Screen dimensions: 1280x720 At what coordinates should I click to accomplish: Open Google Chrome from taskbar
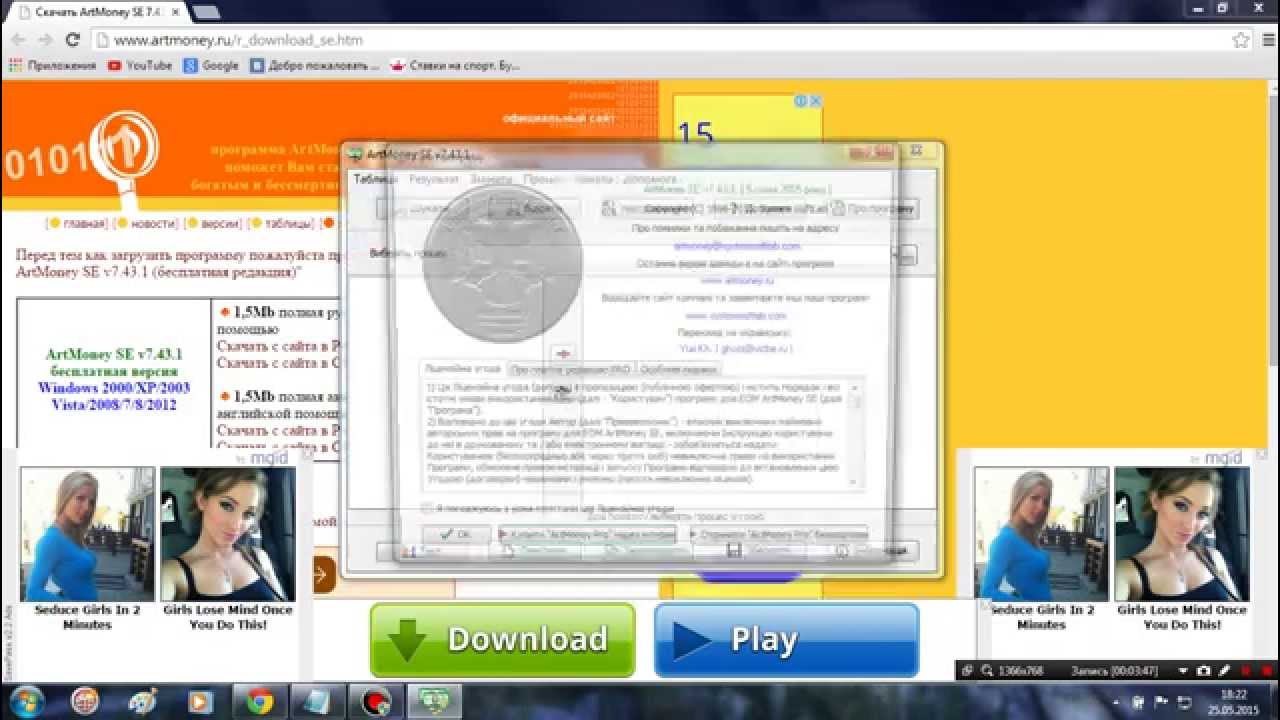260,702
